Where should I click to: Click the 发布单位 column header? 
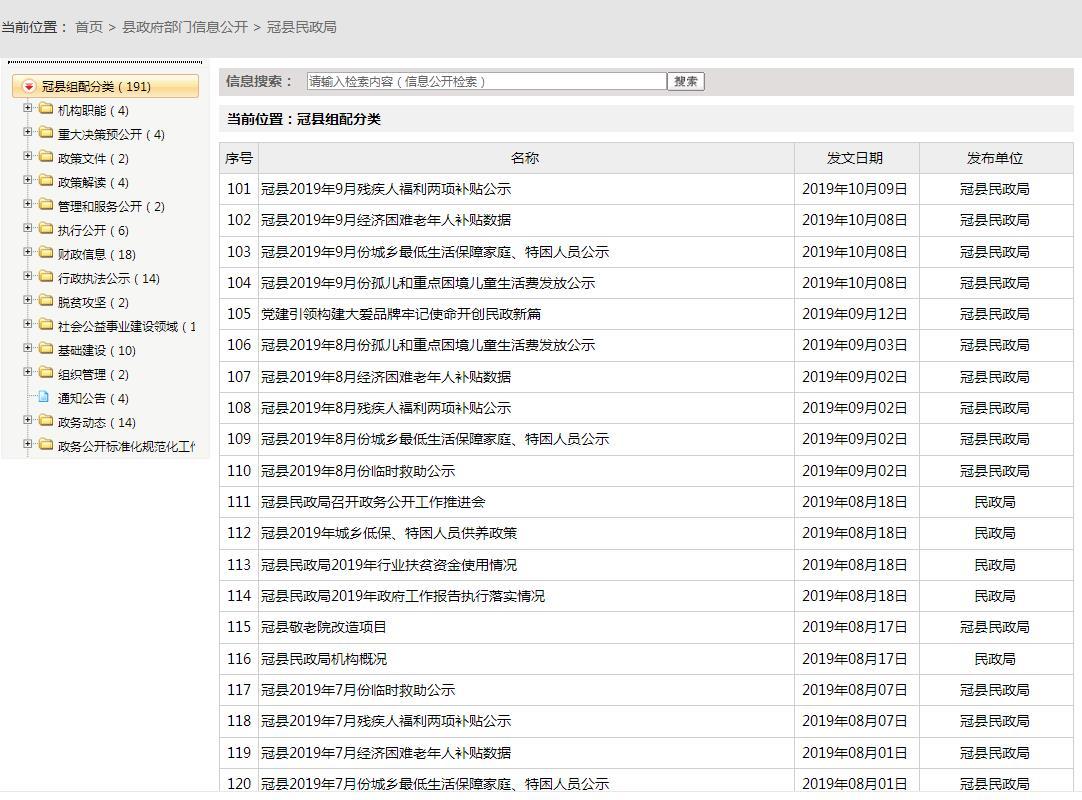pyautogui.click(x=994, y=158)
